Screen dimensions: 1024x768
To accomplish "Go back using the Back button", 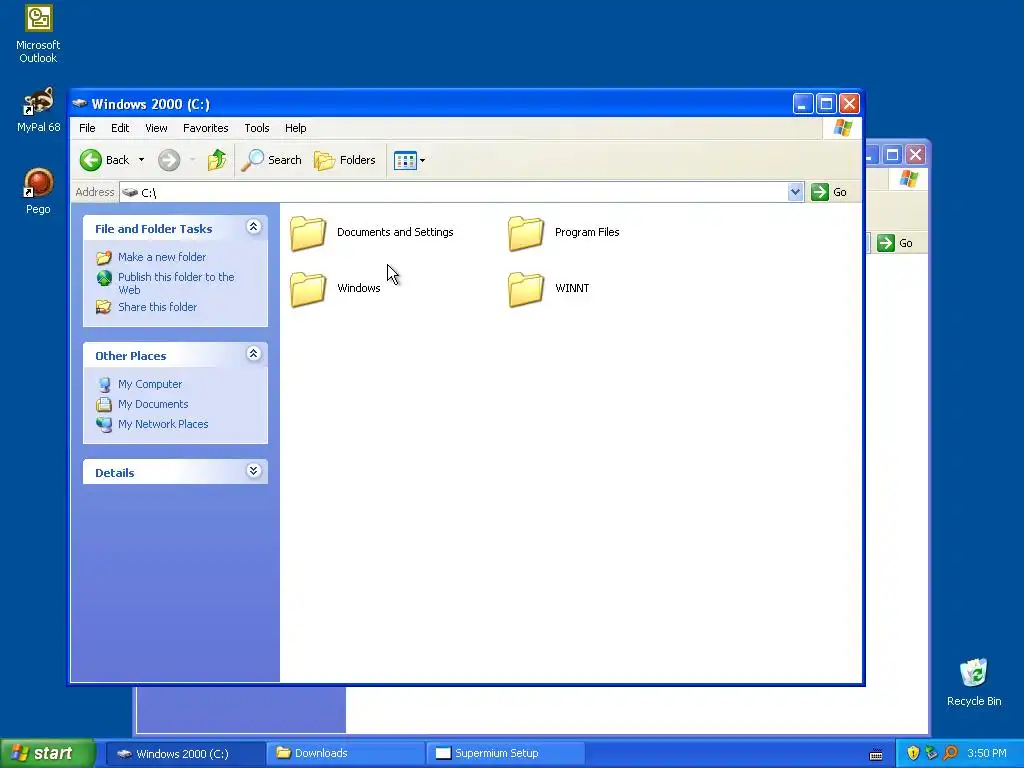I will click(104, 160).
